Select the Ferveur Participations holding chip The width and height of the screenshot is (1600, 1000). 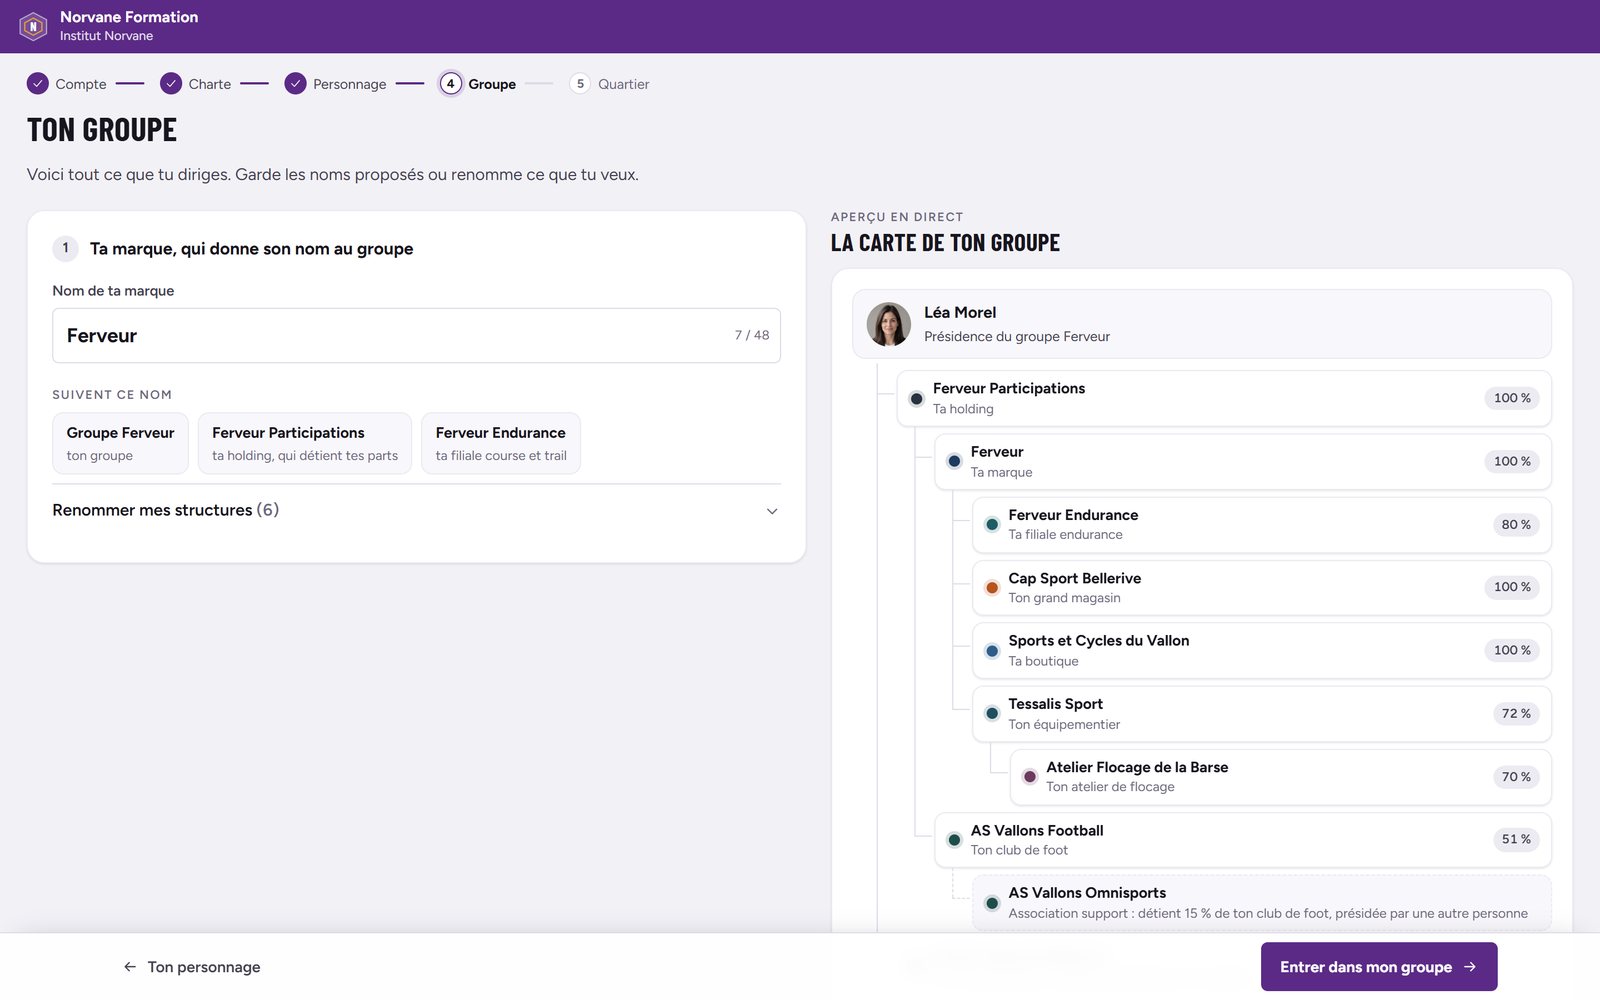(x=305, y=443)
